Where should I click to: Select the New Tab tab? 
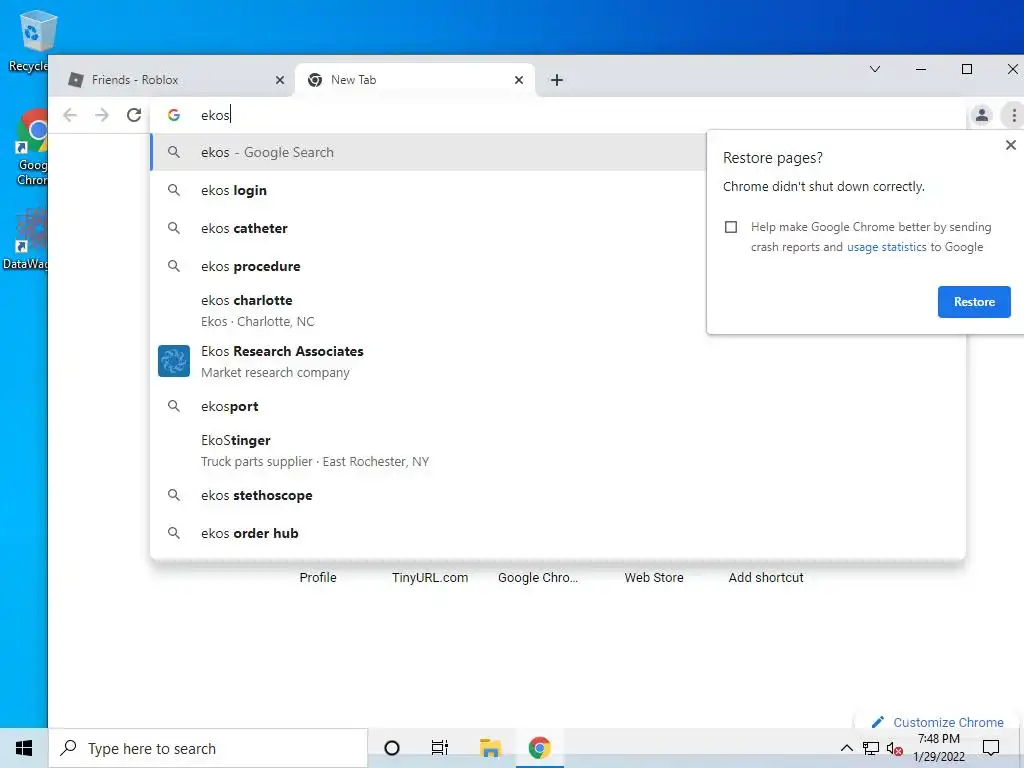[415, 80]
